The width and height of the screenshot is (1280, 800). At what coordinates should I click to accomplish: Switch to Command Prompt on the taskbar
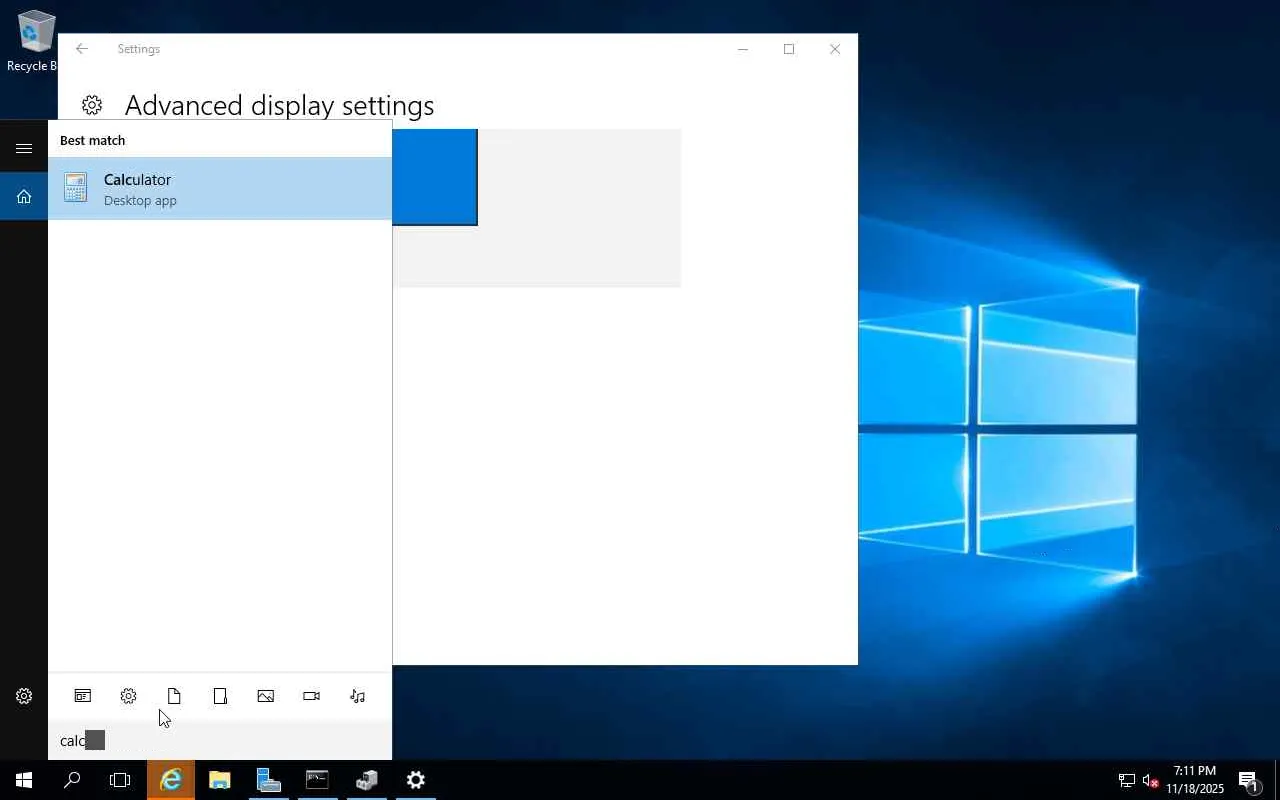pos(317,780)
